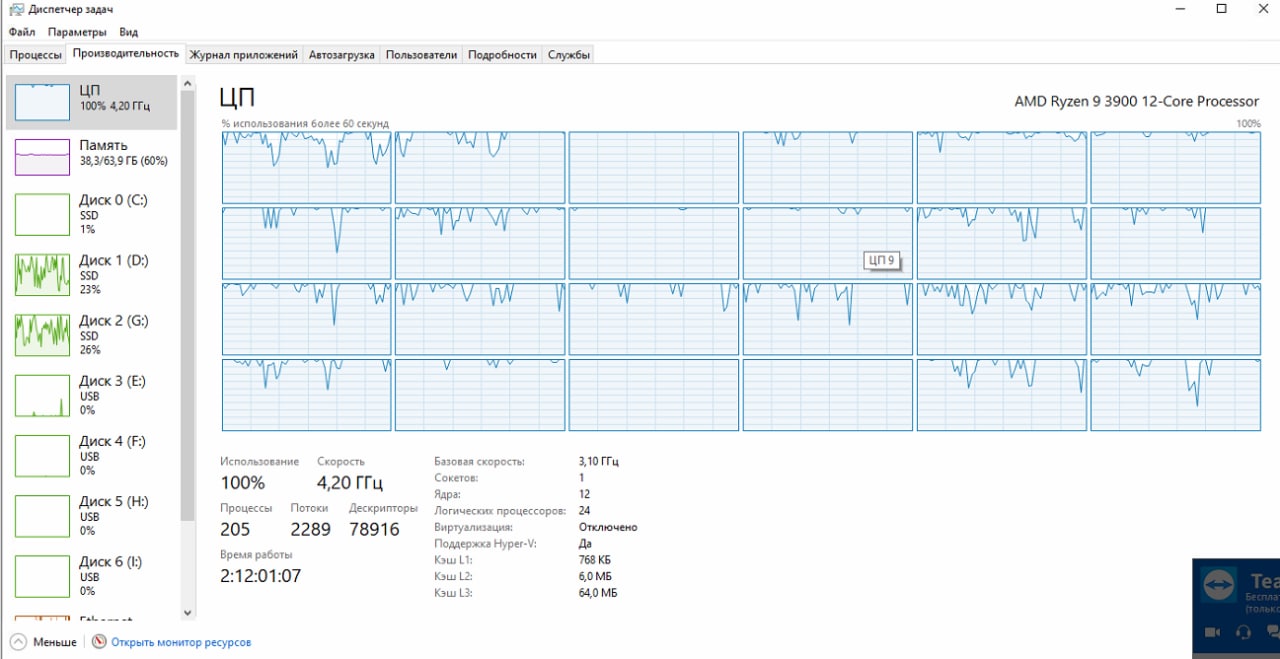Screen dimensions: 1280x659
Task: Click the 768 КБ L1 cache value
Action: coord(596,560)
